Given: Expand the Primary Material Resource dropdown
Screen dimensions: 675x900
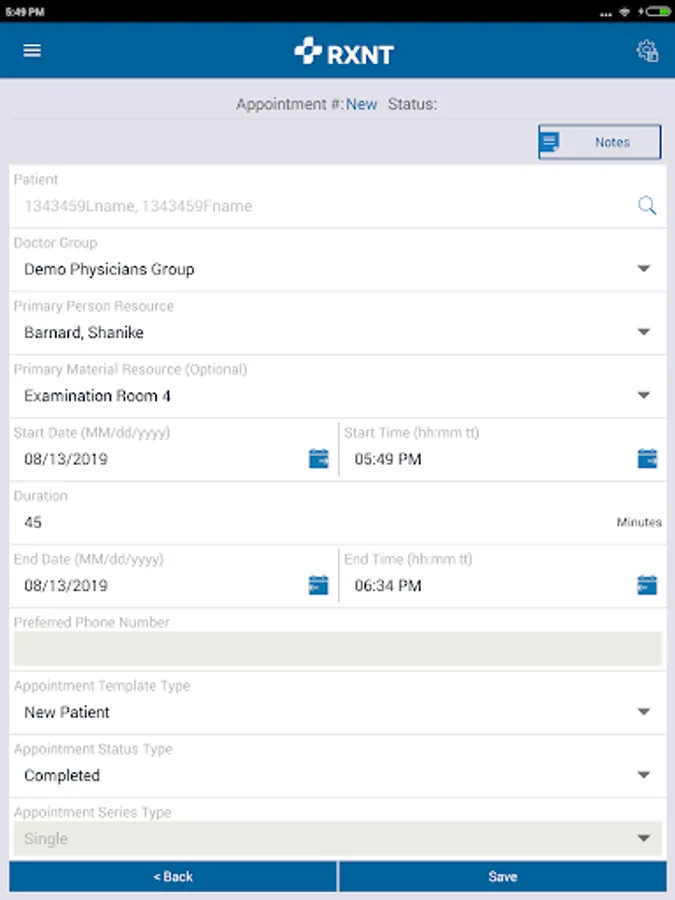Looking at the screenshot, I should [644, 396].
